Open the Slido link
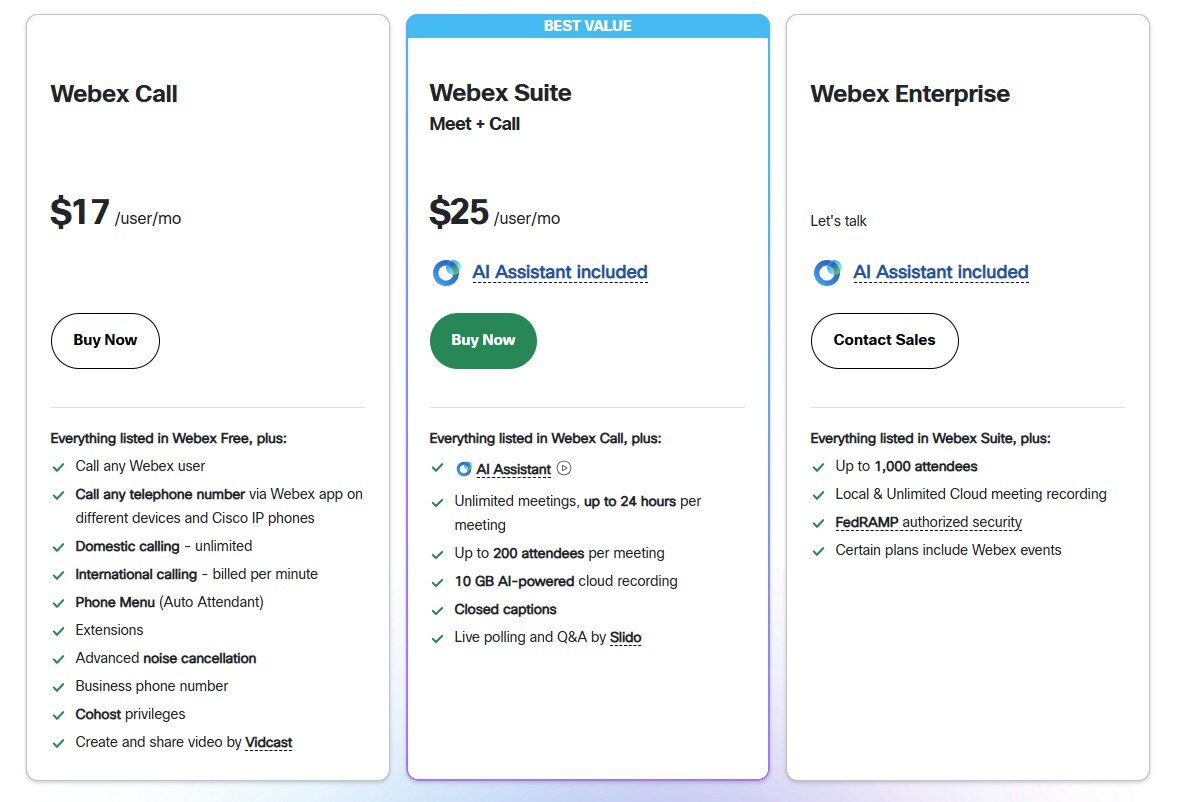The width and height of the screenshot is (1180, 802). click(626, 637)
